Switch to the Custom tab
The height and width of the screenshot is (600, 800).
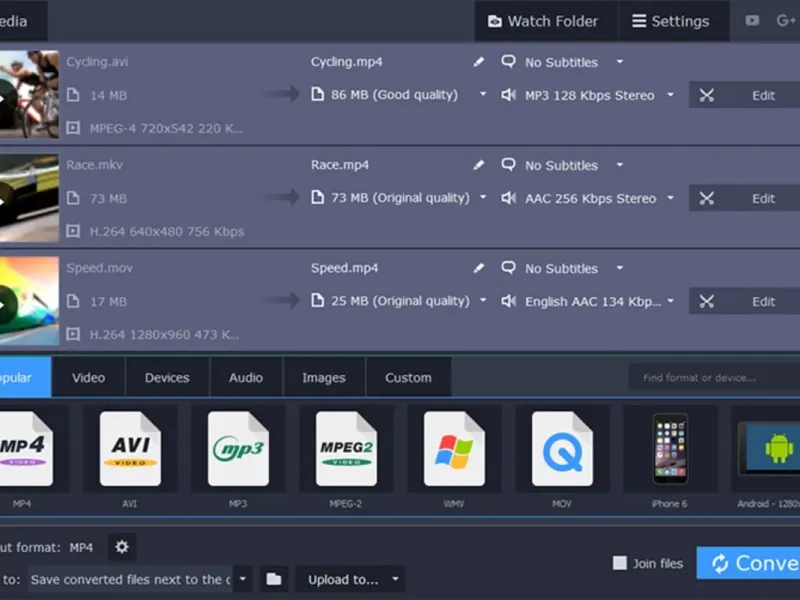[x=408, y=378]
